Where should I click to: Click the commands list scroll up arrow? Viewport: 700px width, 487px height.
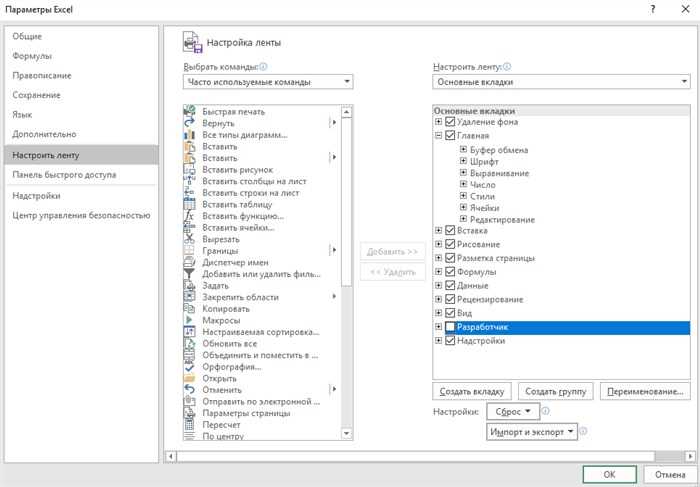coord(347,111)
